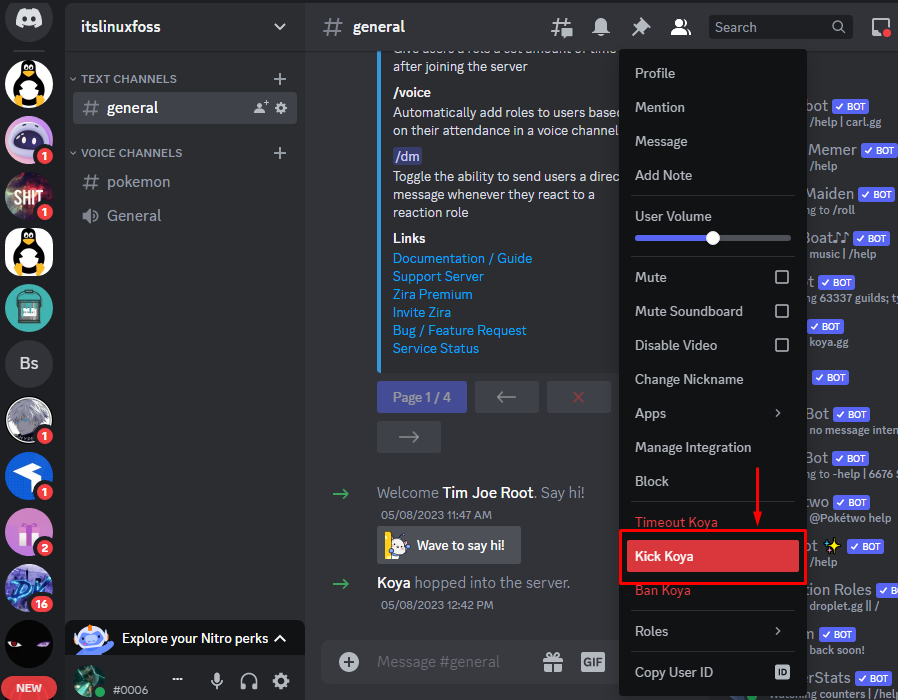Screen dimensions: 898x700
Task: Collapse the Voice Channels category
Action: [126, 153]
